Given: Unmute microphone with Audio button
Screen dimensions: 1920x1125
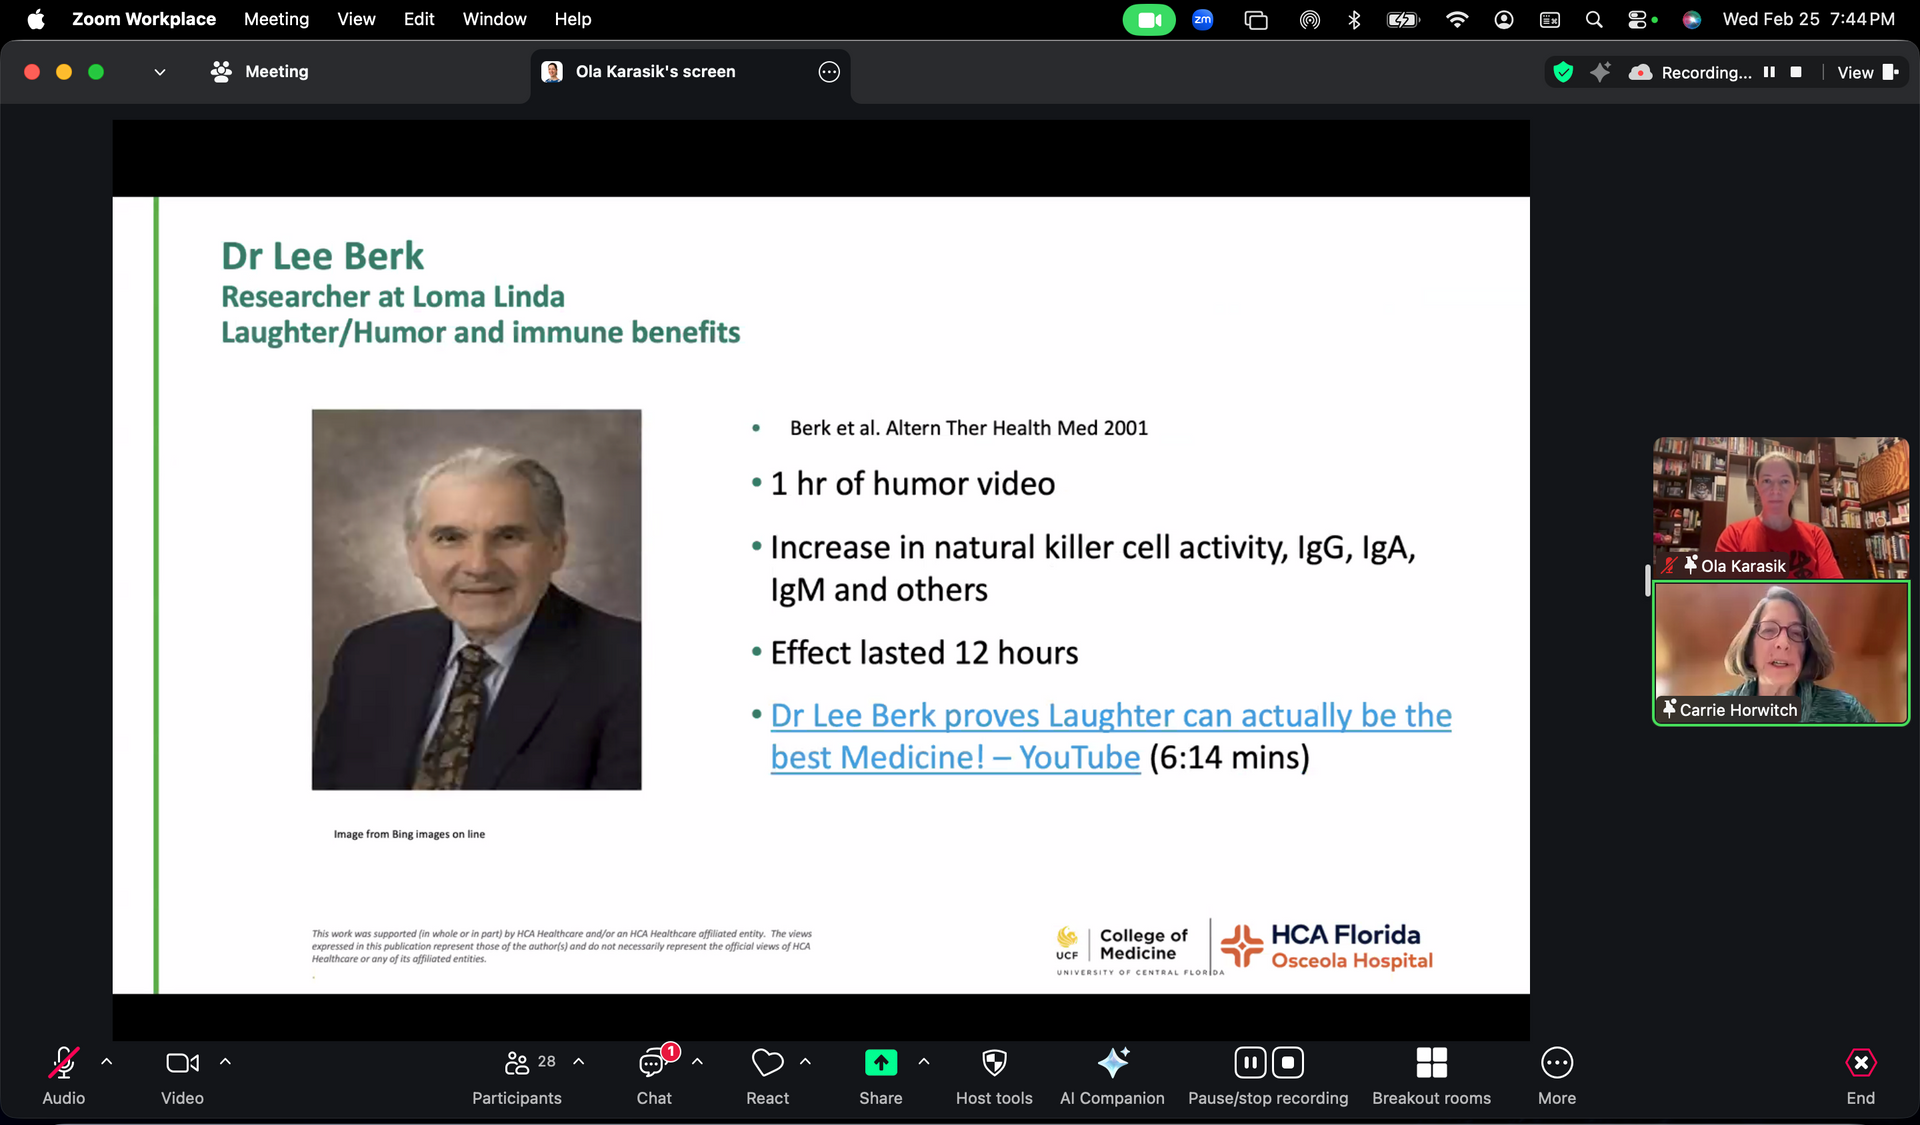Looking at the screenshot, I should 63,1063.
